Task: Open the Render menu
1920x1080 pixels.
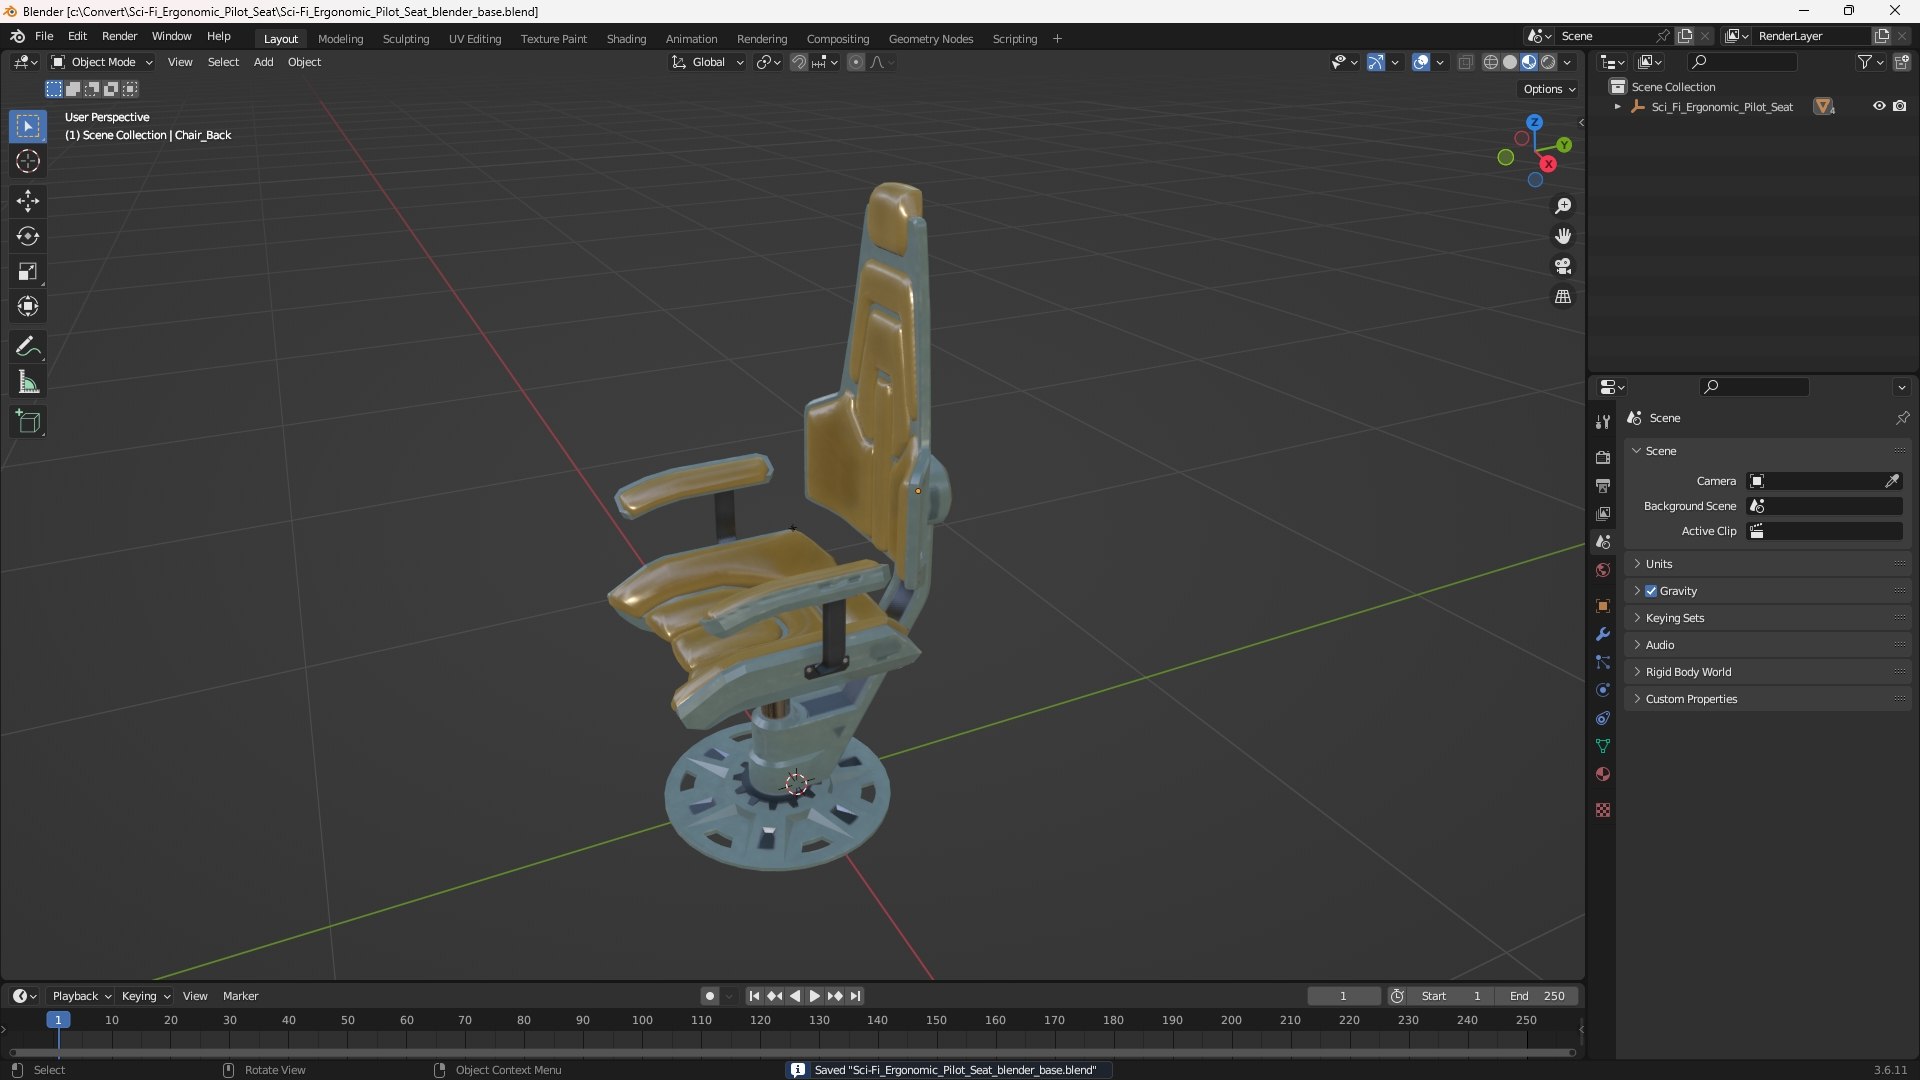Action: (x=119, y=36)
